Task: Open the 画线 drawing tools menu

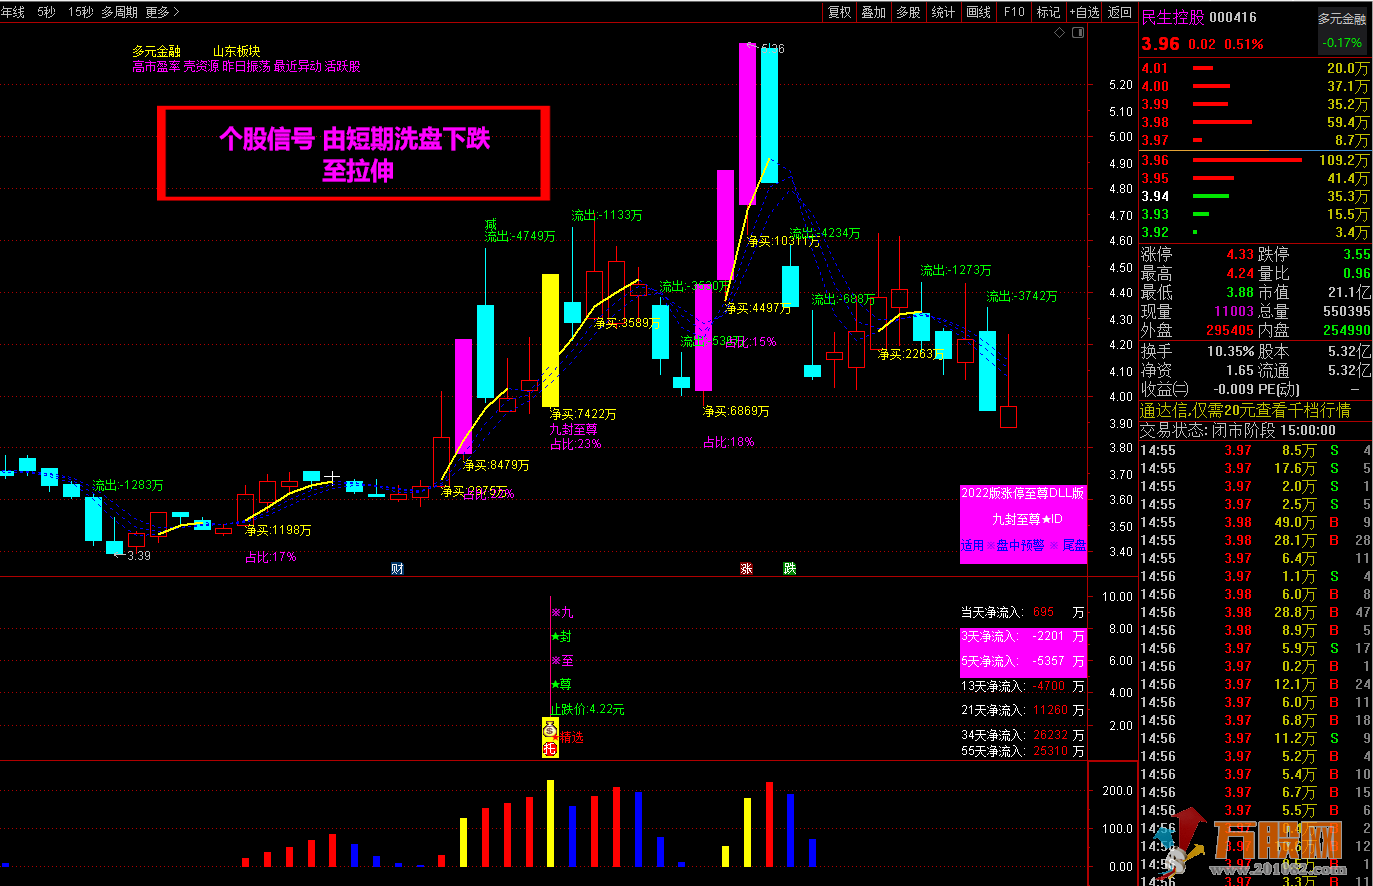Action: 979,12
